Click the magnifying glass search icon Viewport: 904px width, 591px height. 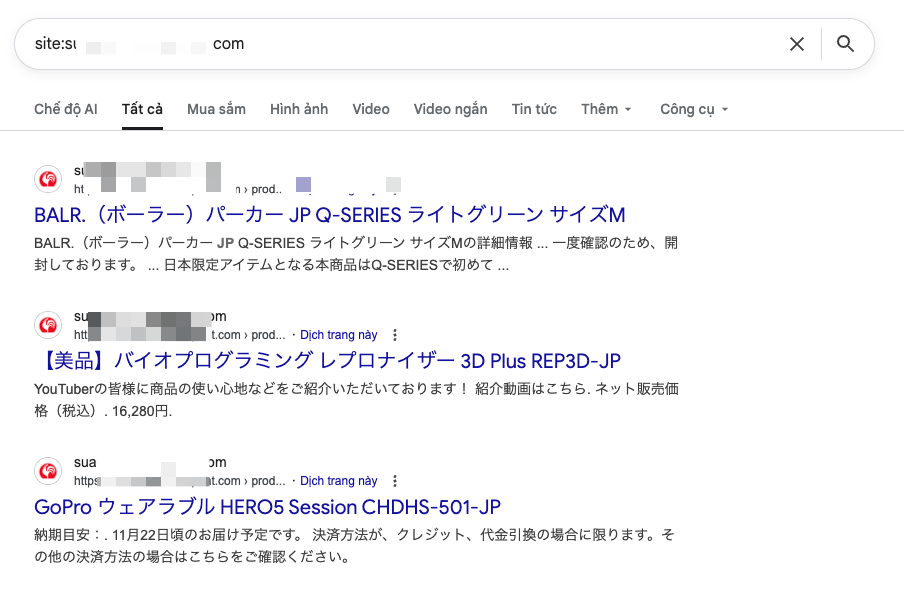[x=845, y=44]
